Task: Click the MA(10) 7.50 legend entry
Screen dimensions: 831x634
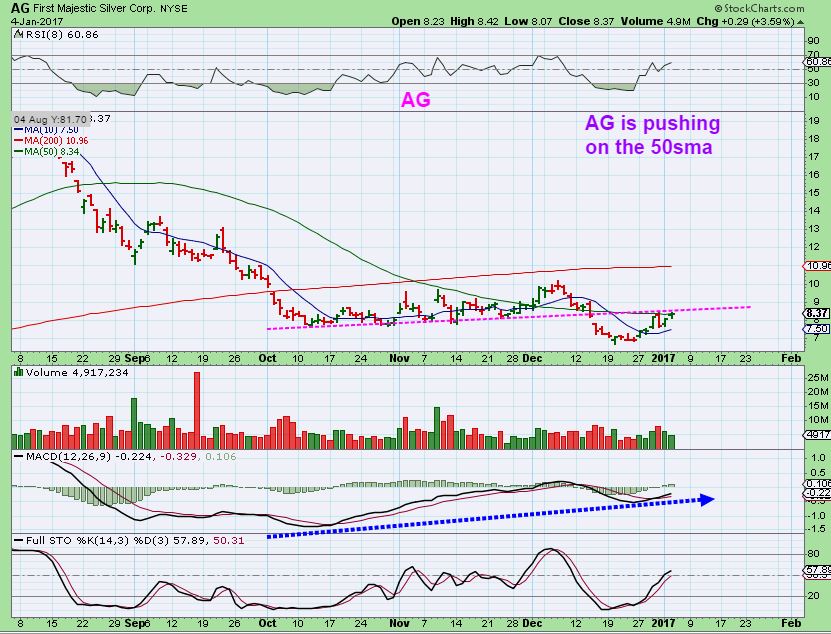Action: [x=46, y=130]
